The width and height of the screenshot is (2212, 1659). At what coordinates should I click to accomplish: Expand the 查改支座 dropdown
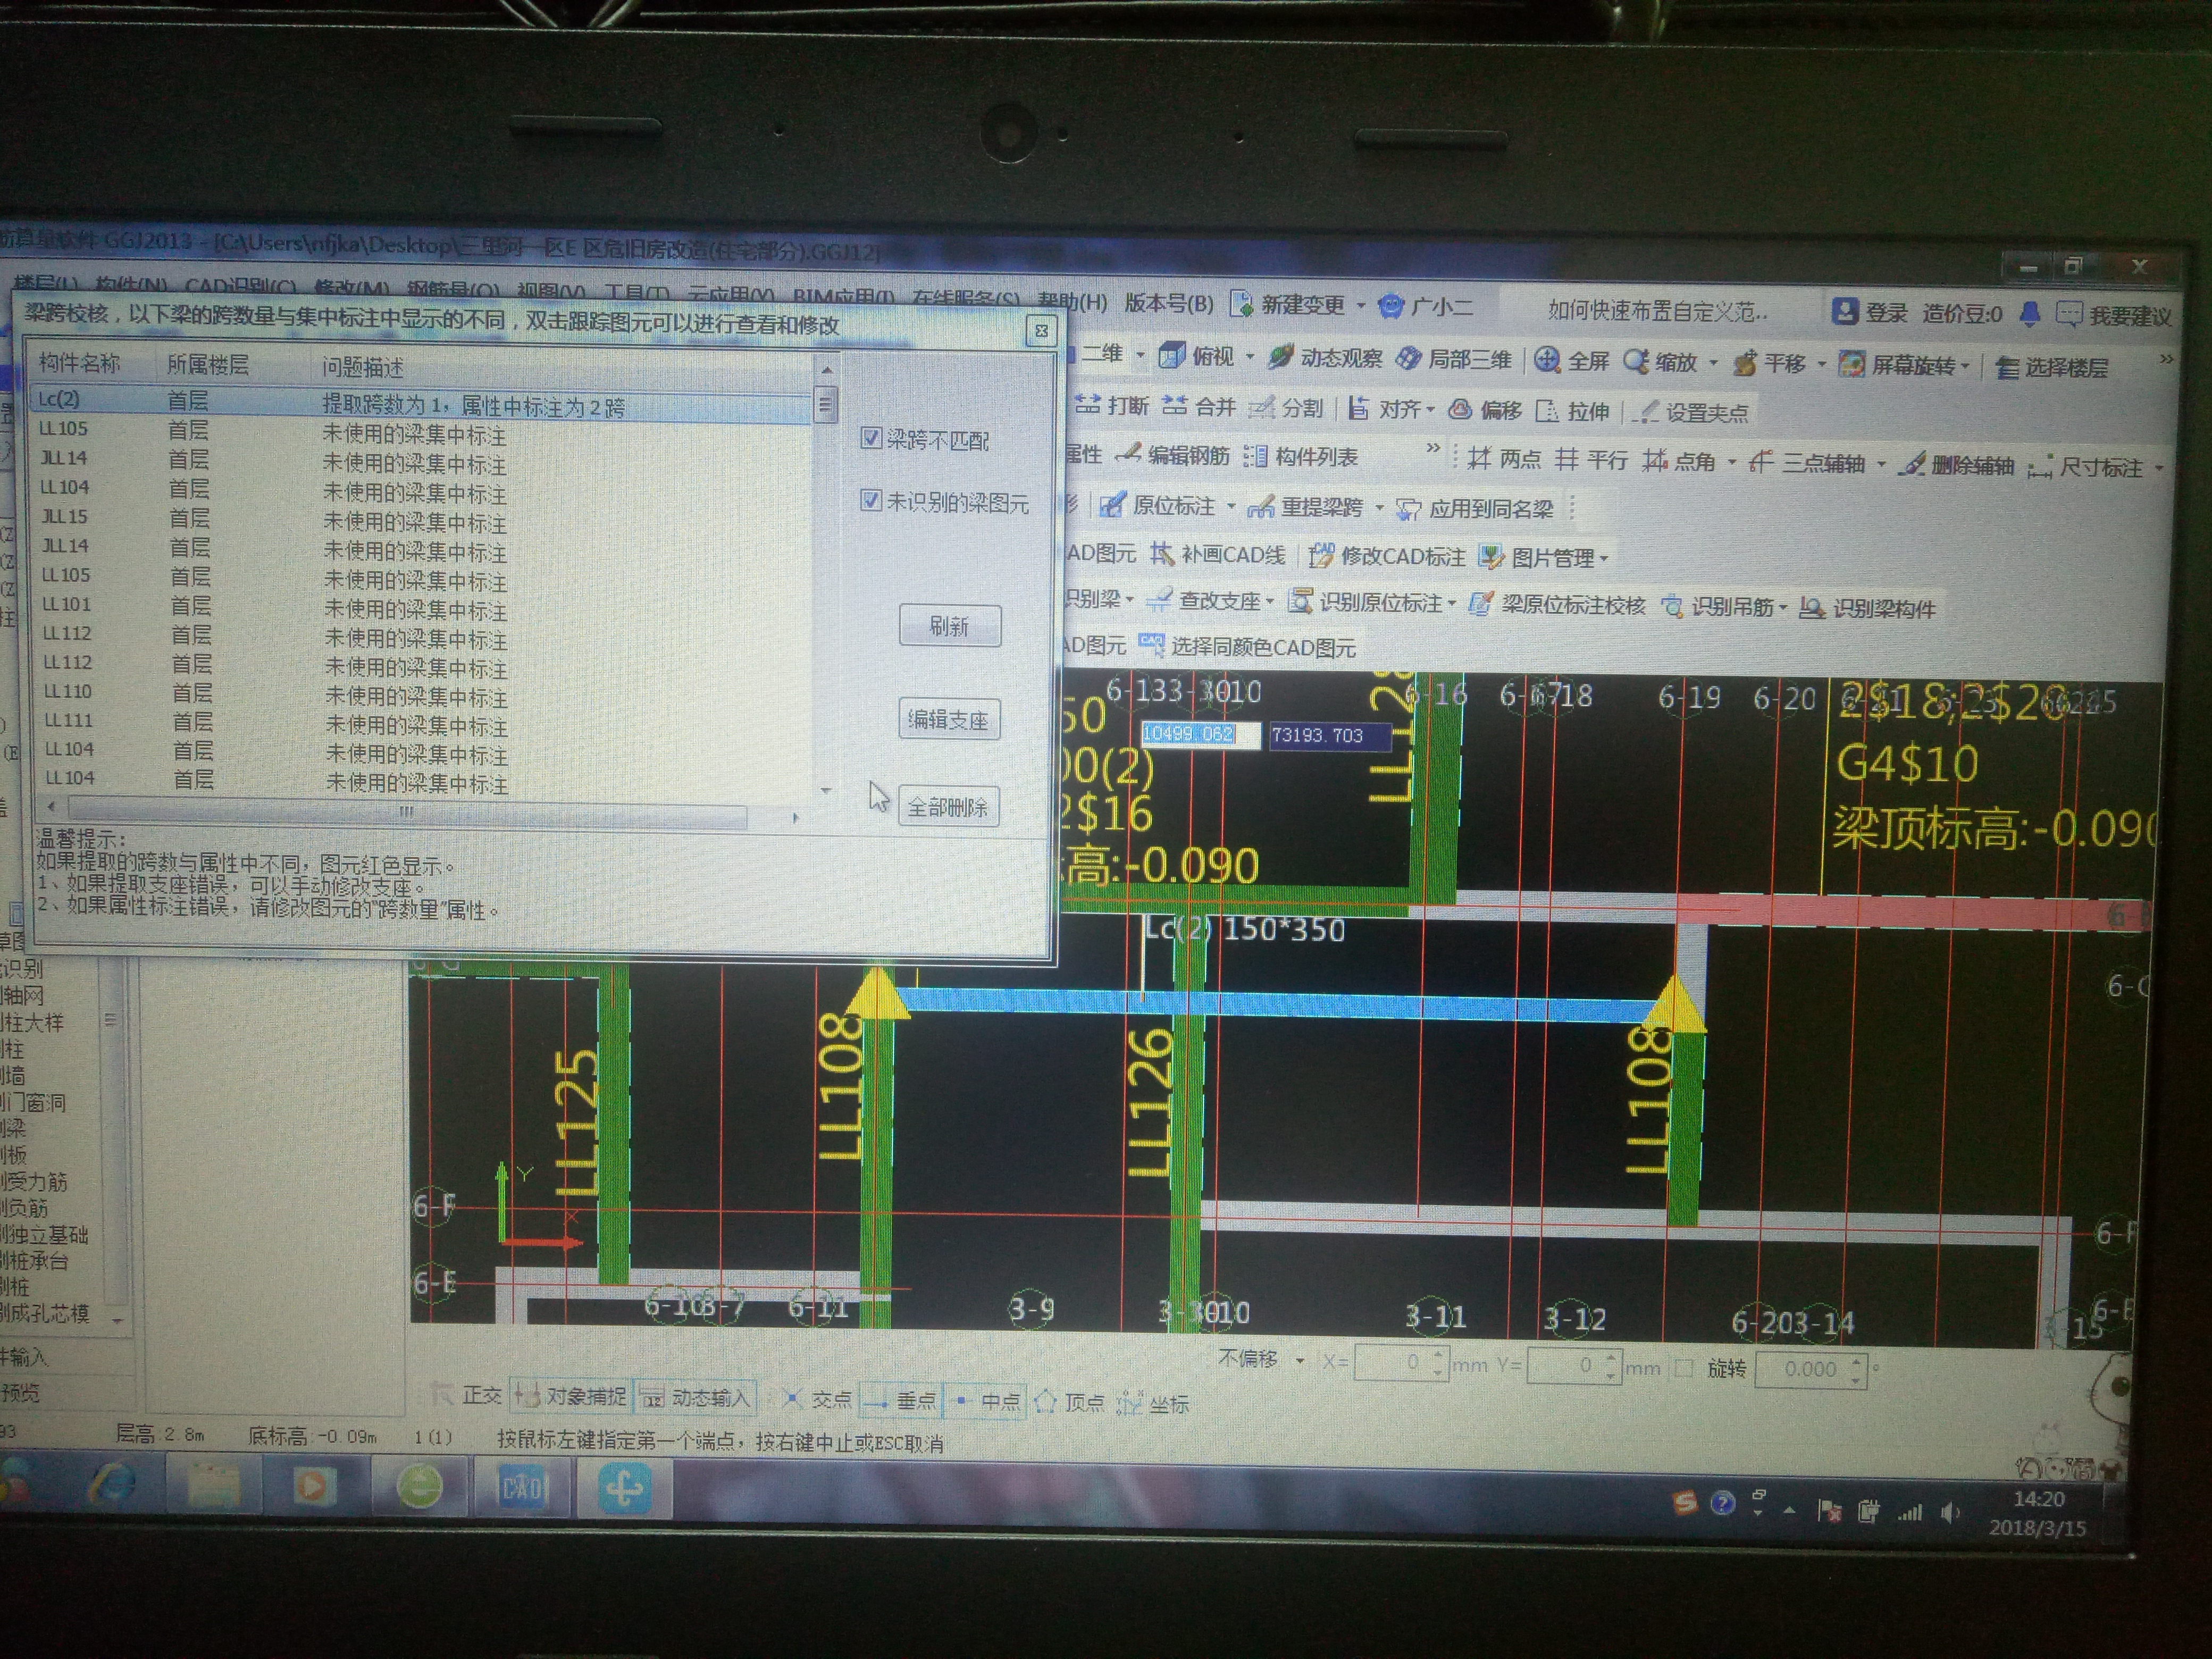pyautogui.click(x=1271, y=601)
